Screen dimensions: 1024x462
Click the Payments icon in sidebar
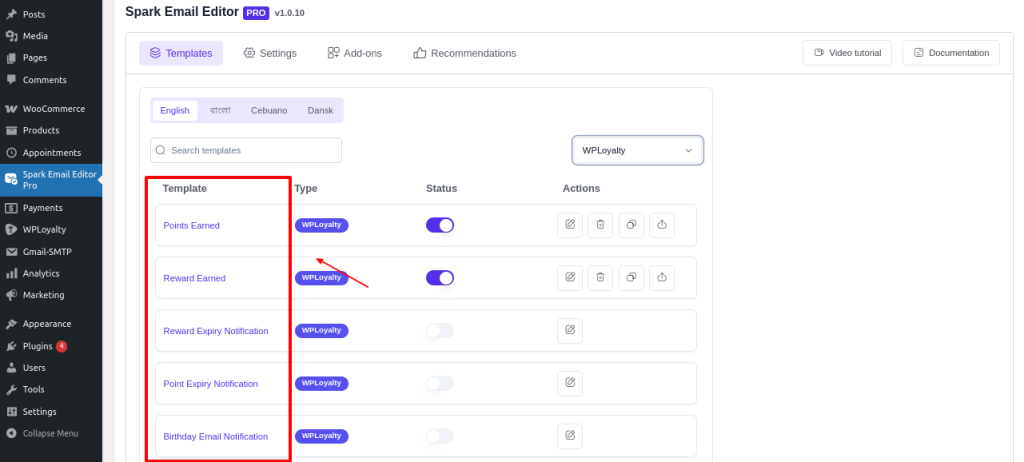pyautogui.click(x=11, y=208)
